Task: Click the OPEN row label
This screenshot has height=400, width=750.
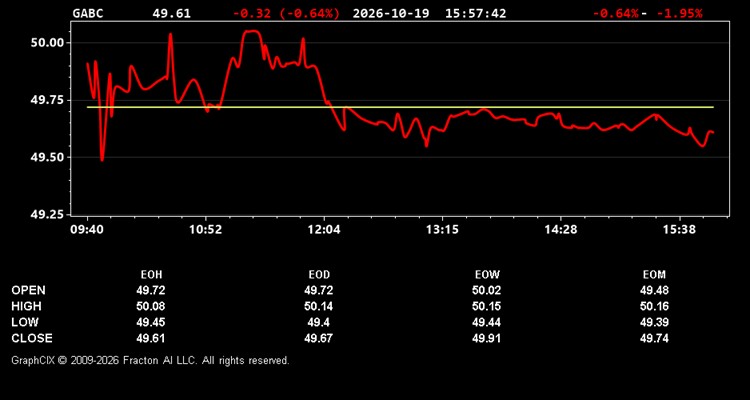Action: (x=29, y=290)
